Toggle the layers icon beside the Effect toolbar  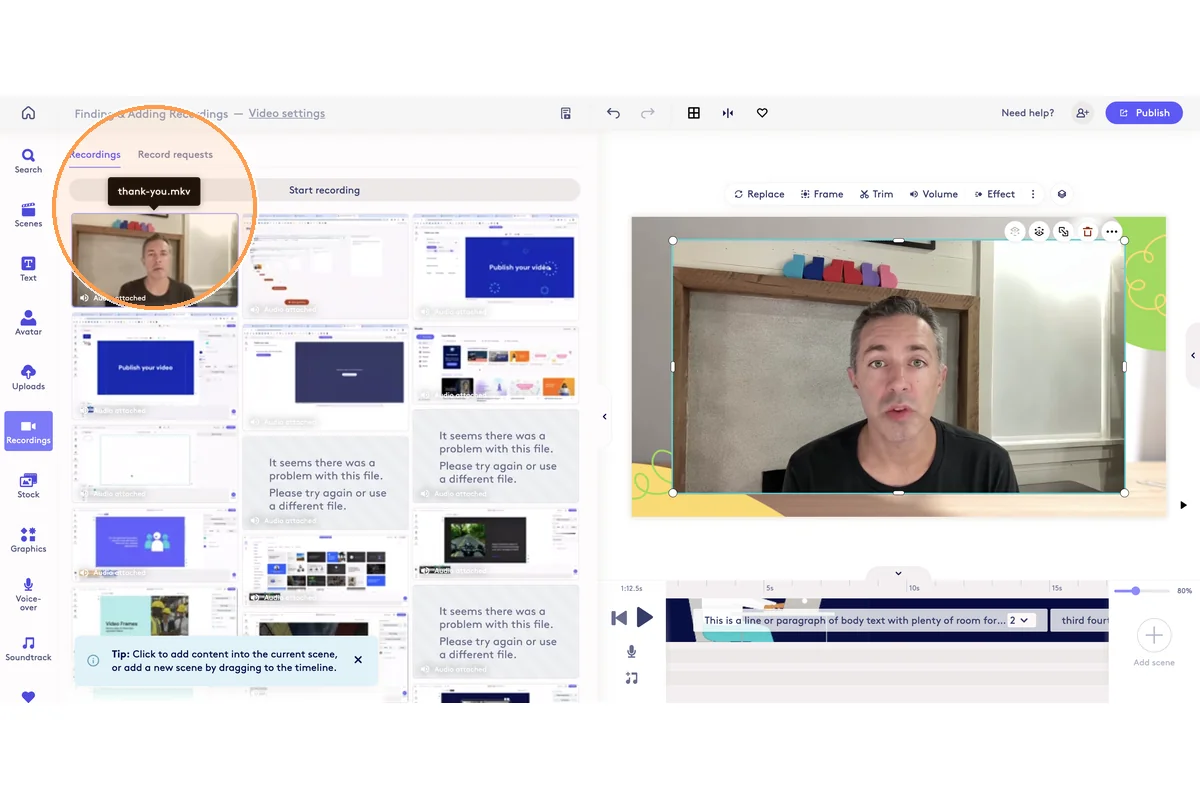click(x=1062, y=194)
